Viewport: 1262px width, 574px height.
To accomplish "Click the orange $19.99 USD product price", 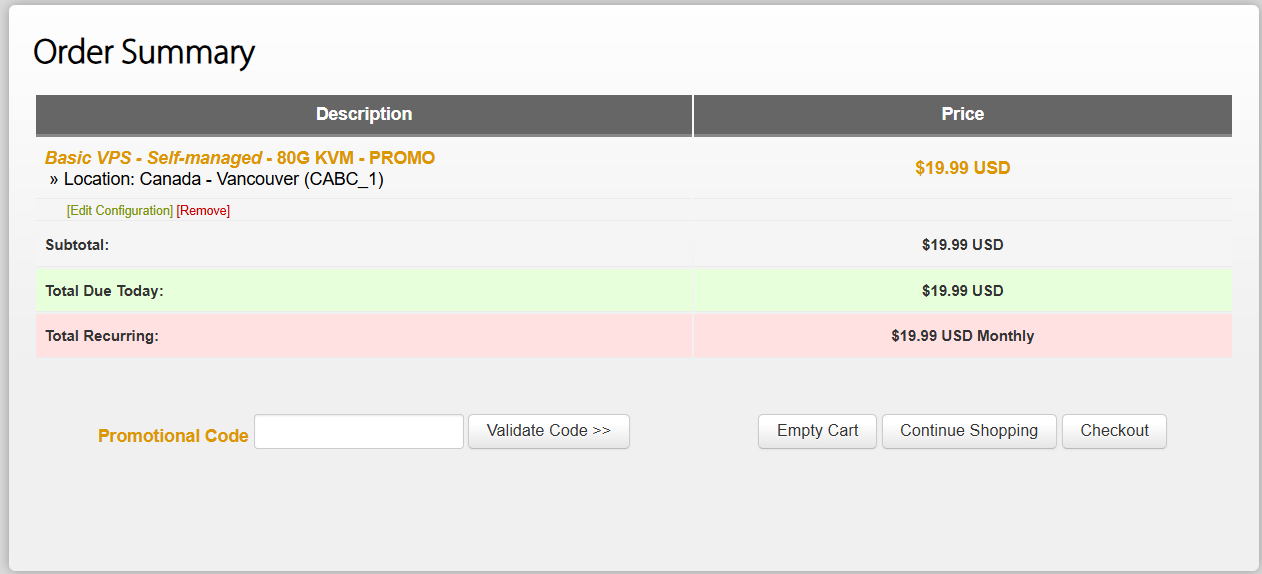I will [963, 168].
